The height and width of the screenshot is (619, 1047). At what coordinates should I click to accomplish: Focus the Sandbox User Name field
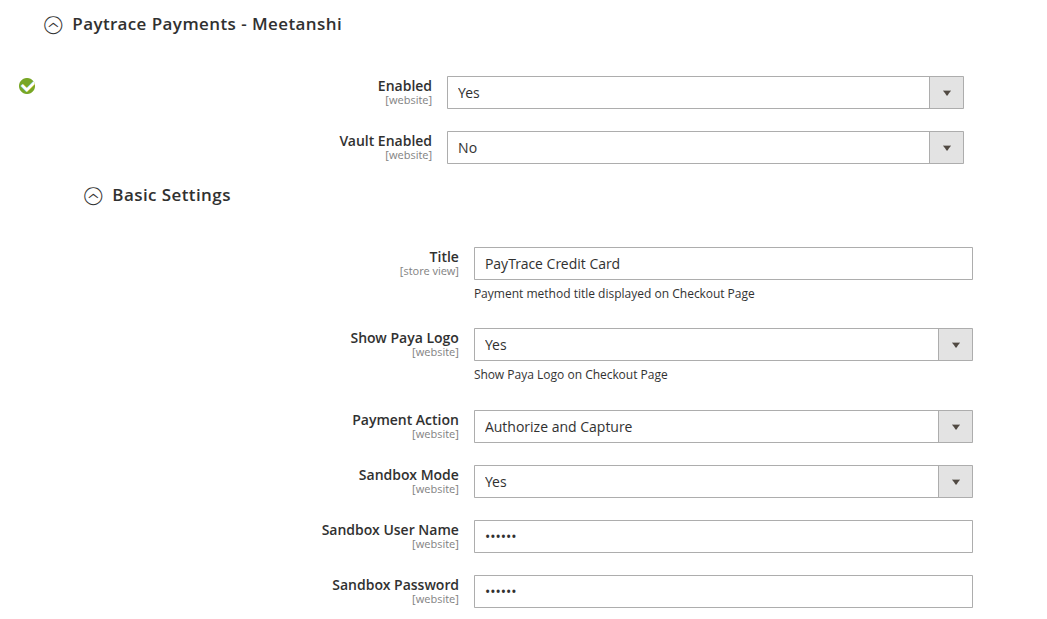pyautogui.click(x=723, y=536)
